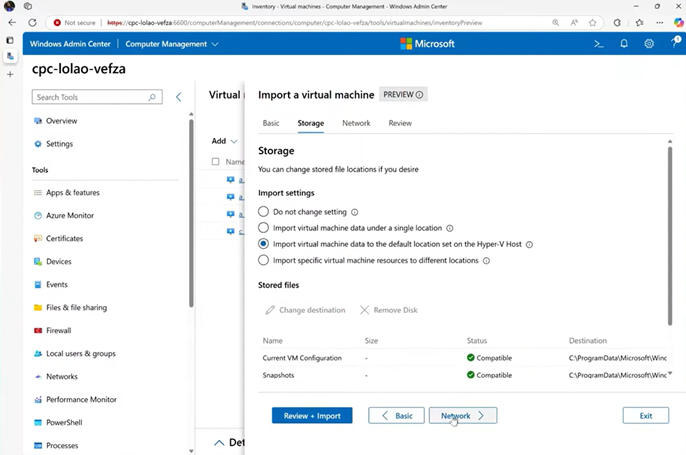Open PowerShell tool icon in sidebar
Viewport: 686px width, 455px height.
pos(38,423)
